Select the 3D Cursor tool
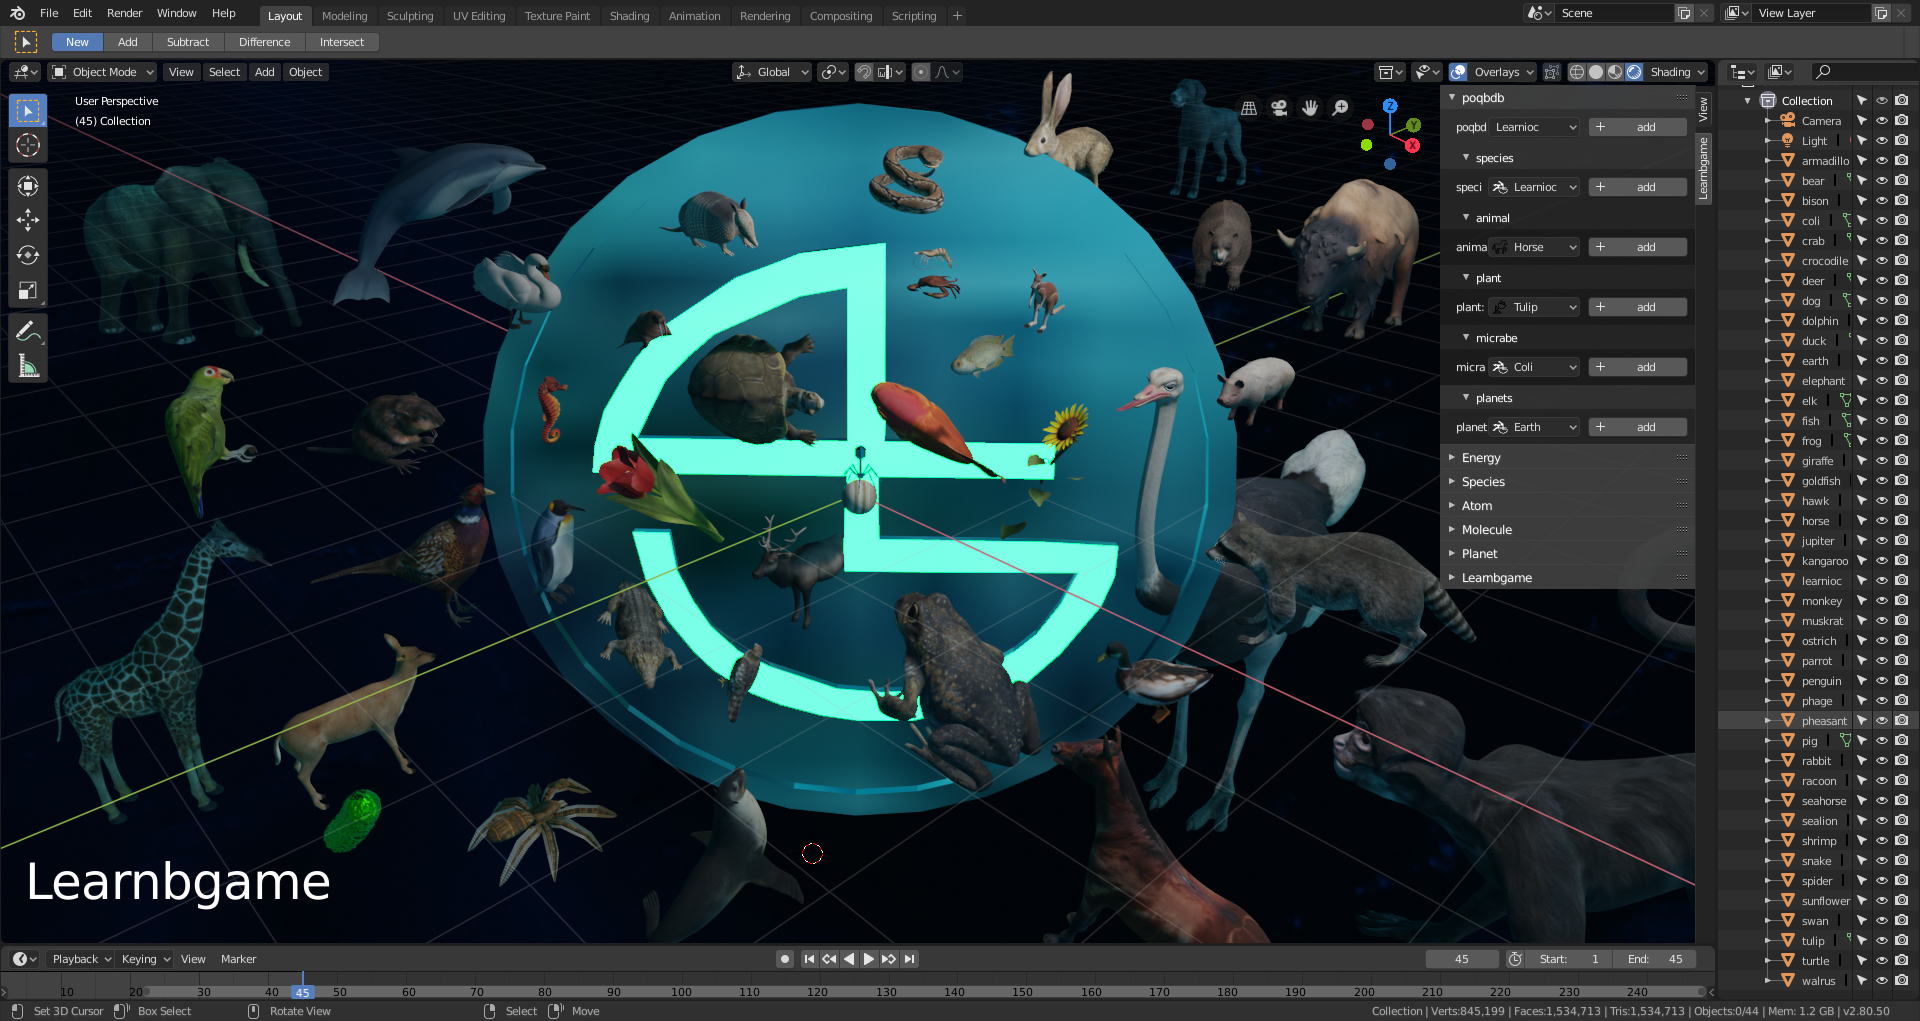 point(28,146)
